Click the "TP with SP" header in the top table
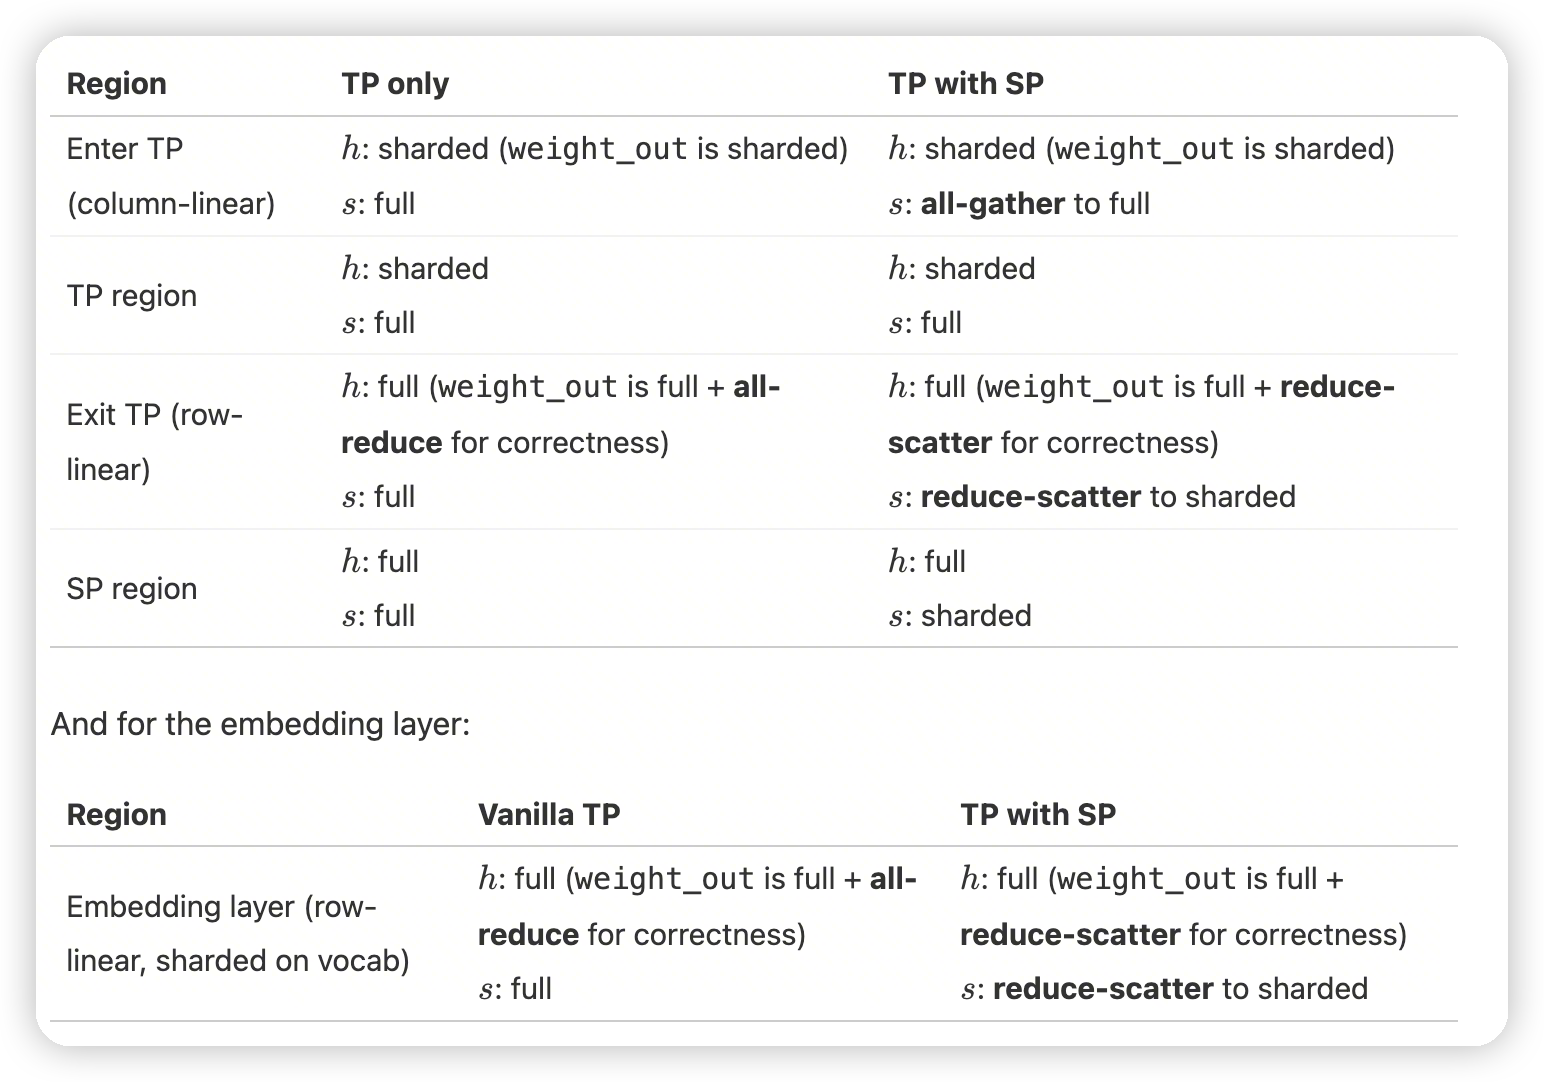Viewport: 1544px width, 1082px height. click(x=965, y=83)
